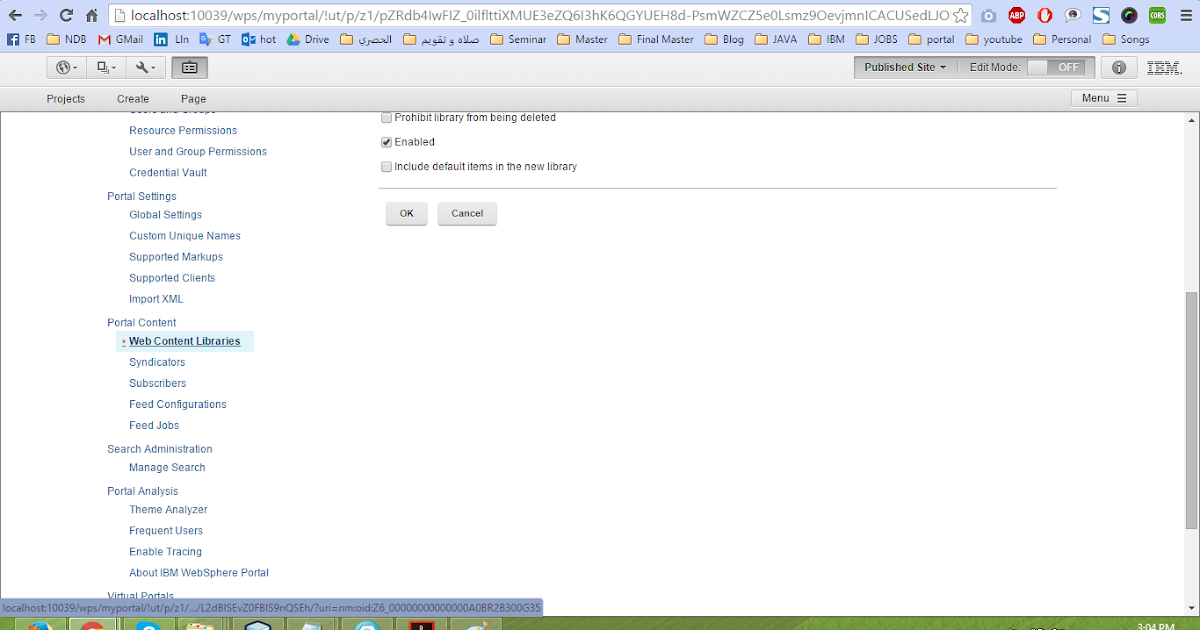
Task: Check Prohibit library from being deleted
Action: coord(386,117)
